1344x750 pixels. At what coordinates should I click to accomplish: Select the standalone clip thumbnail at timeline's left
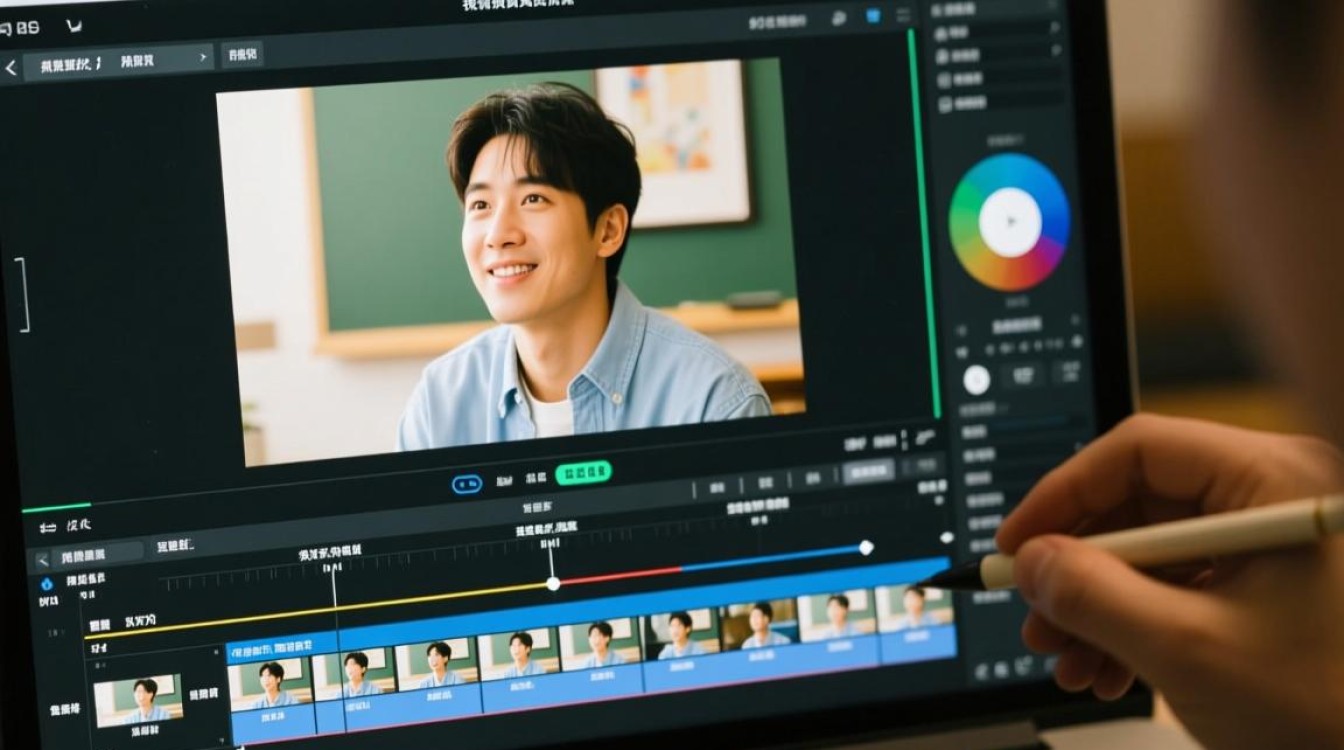pyautogui.click(x=138, y=699)
